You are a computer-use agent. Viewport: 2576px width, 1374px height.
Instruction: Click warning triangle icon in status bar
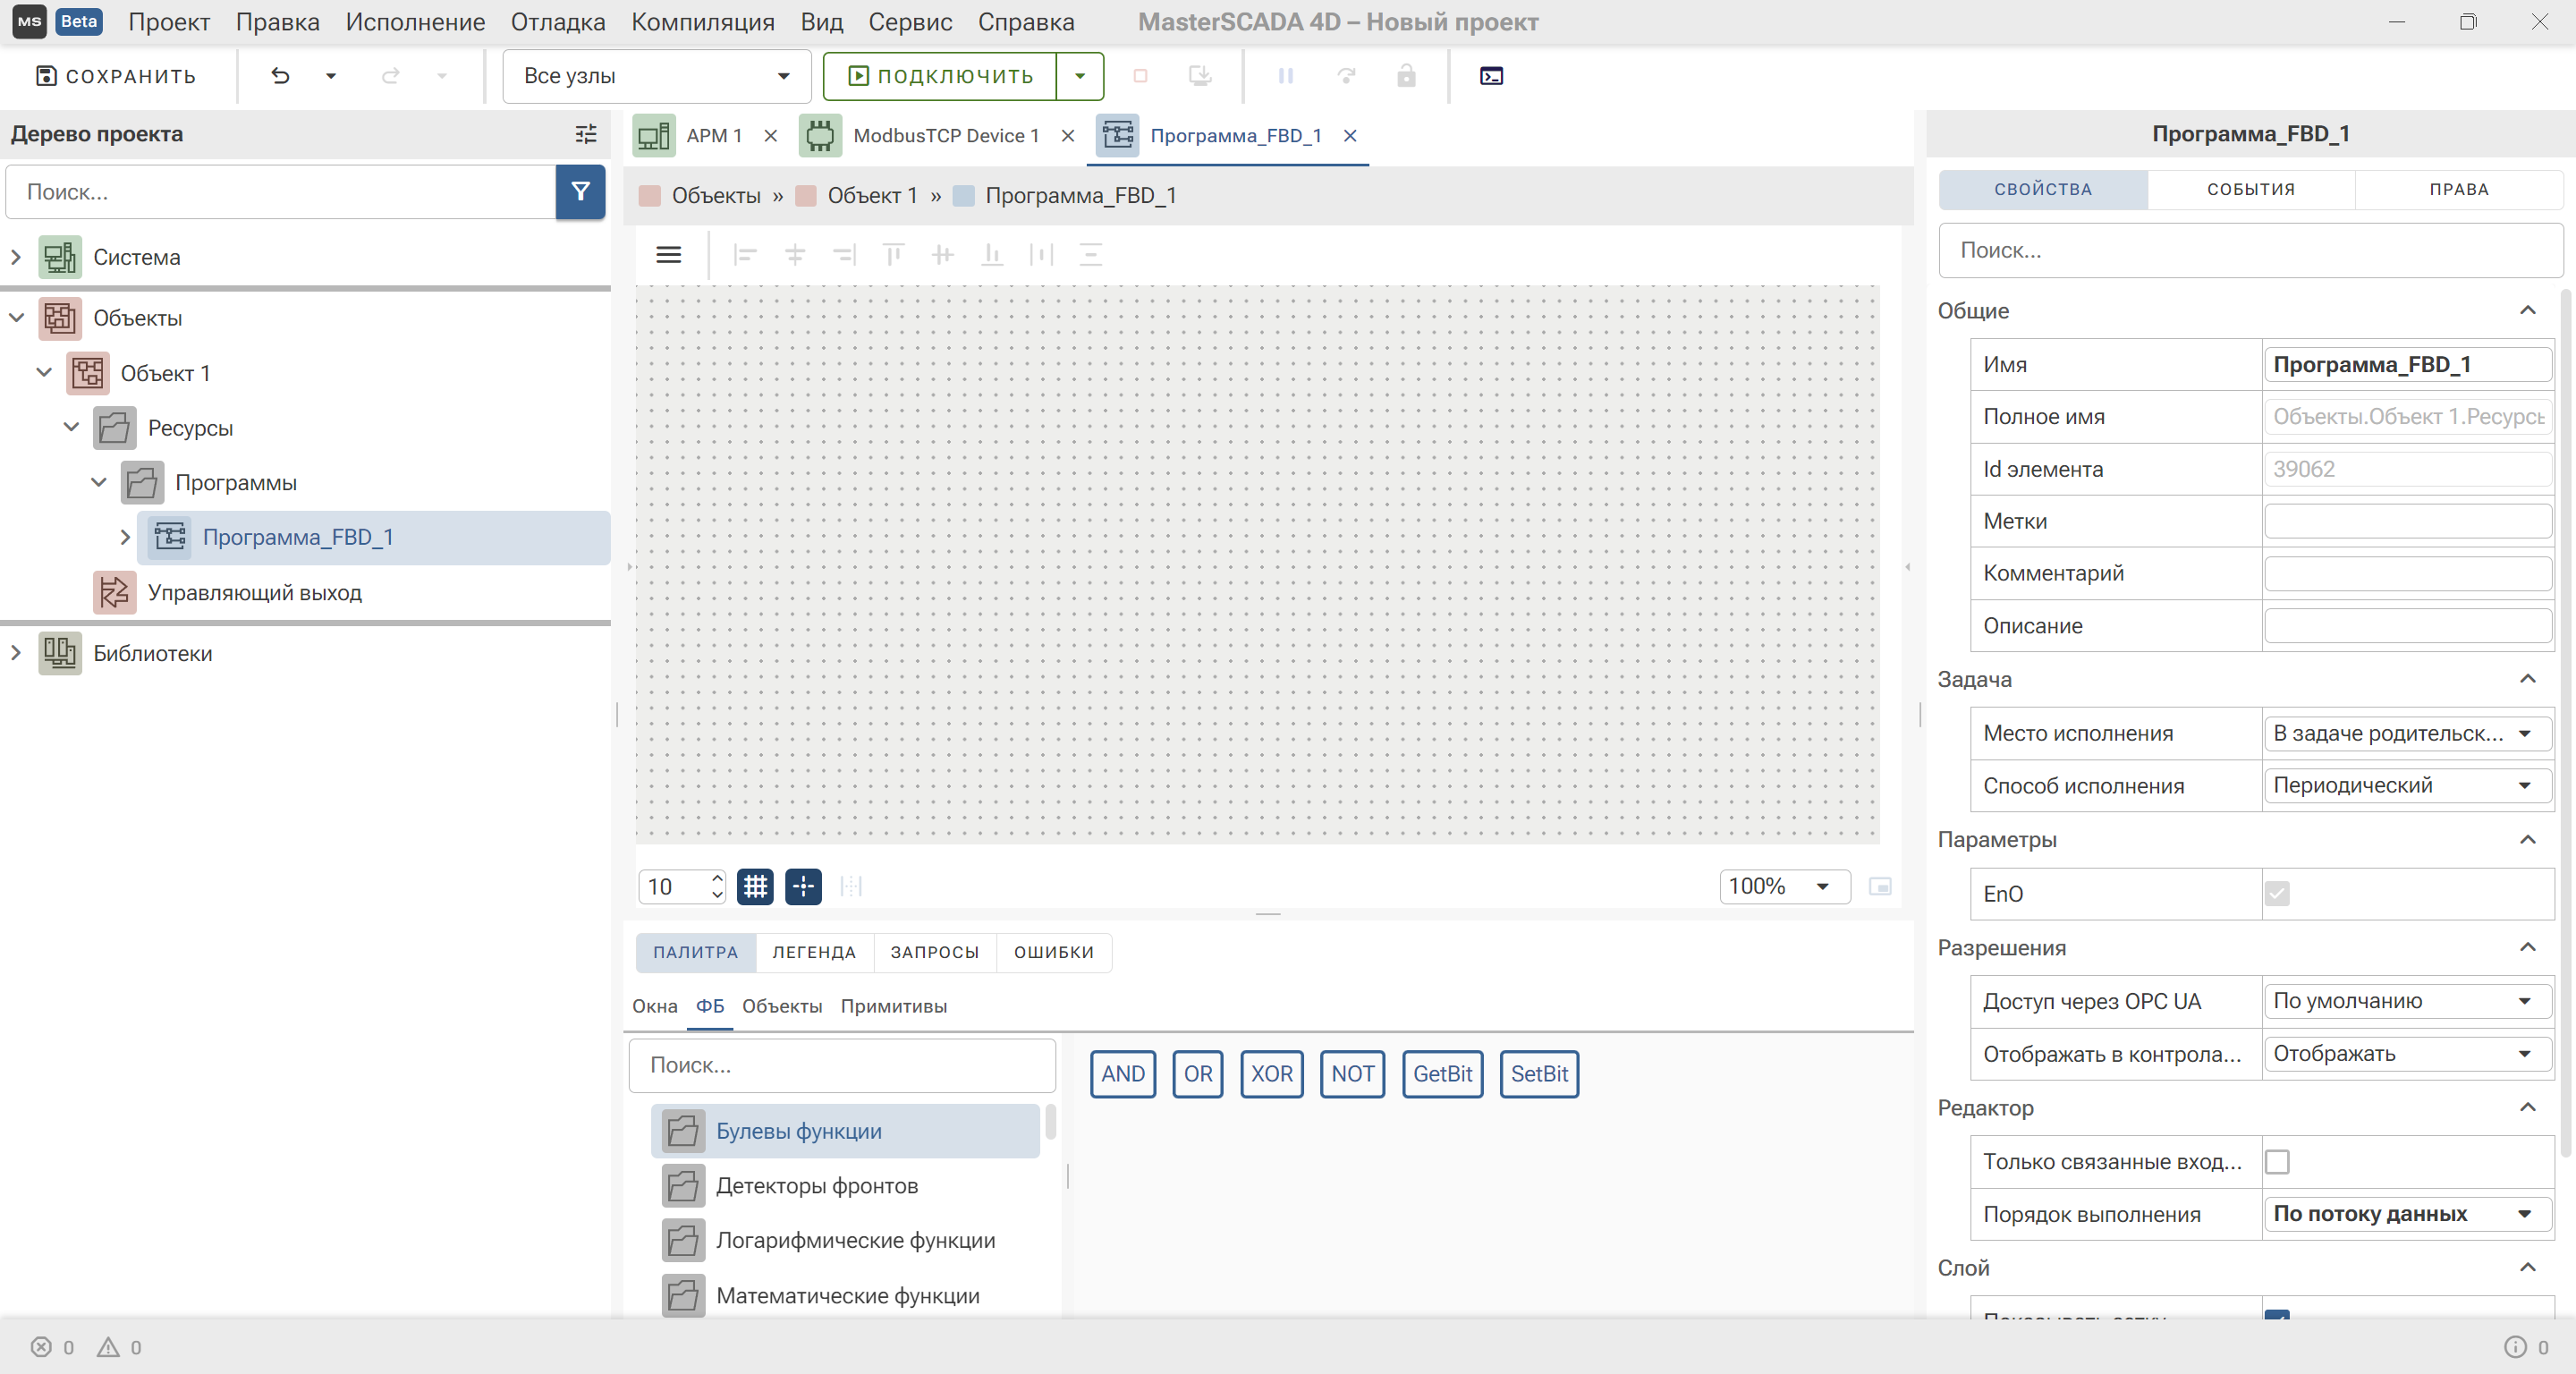(108, 1347)
